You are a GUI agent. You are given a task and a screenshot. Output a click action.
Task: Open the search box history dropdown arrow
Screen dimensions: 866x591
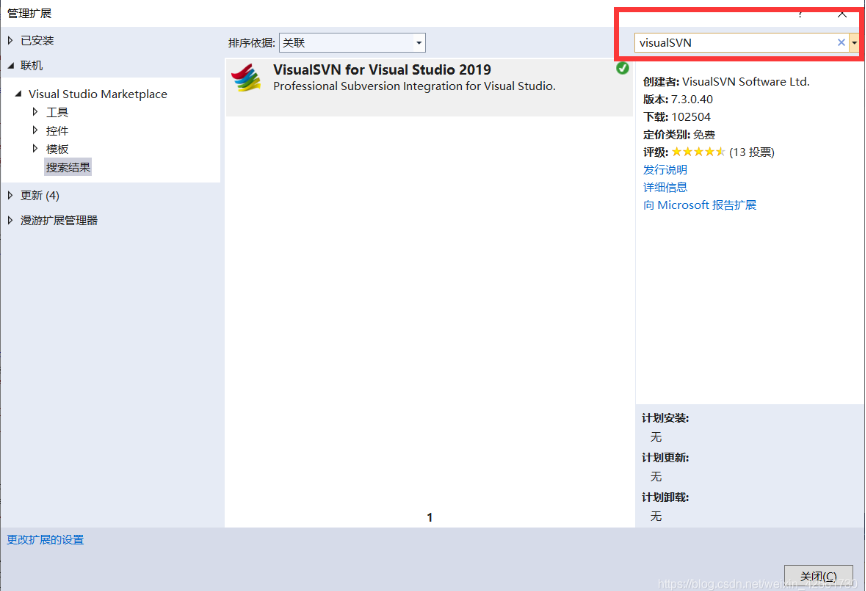click(855, 43)
